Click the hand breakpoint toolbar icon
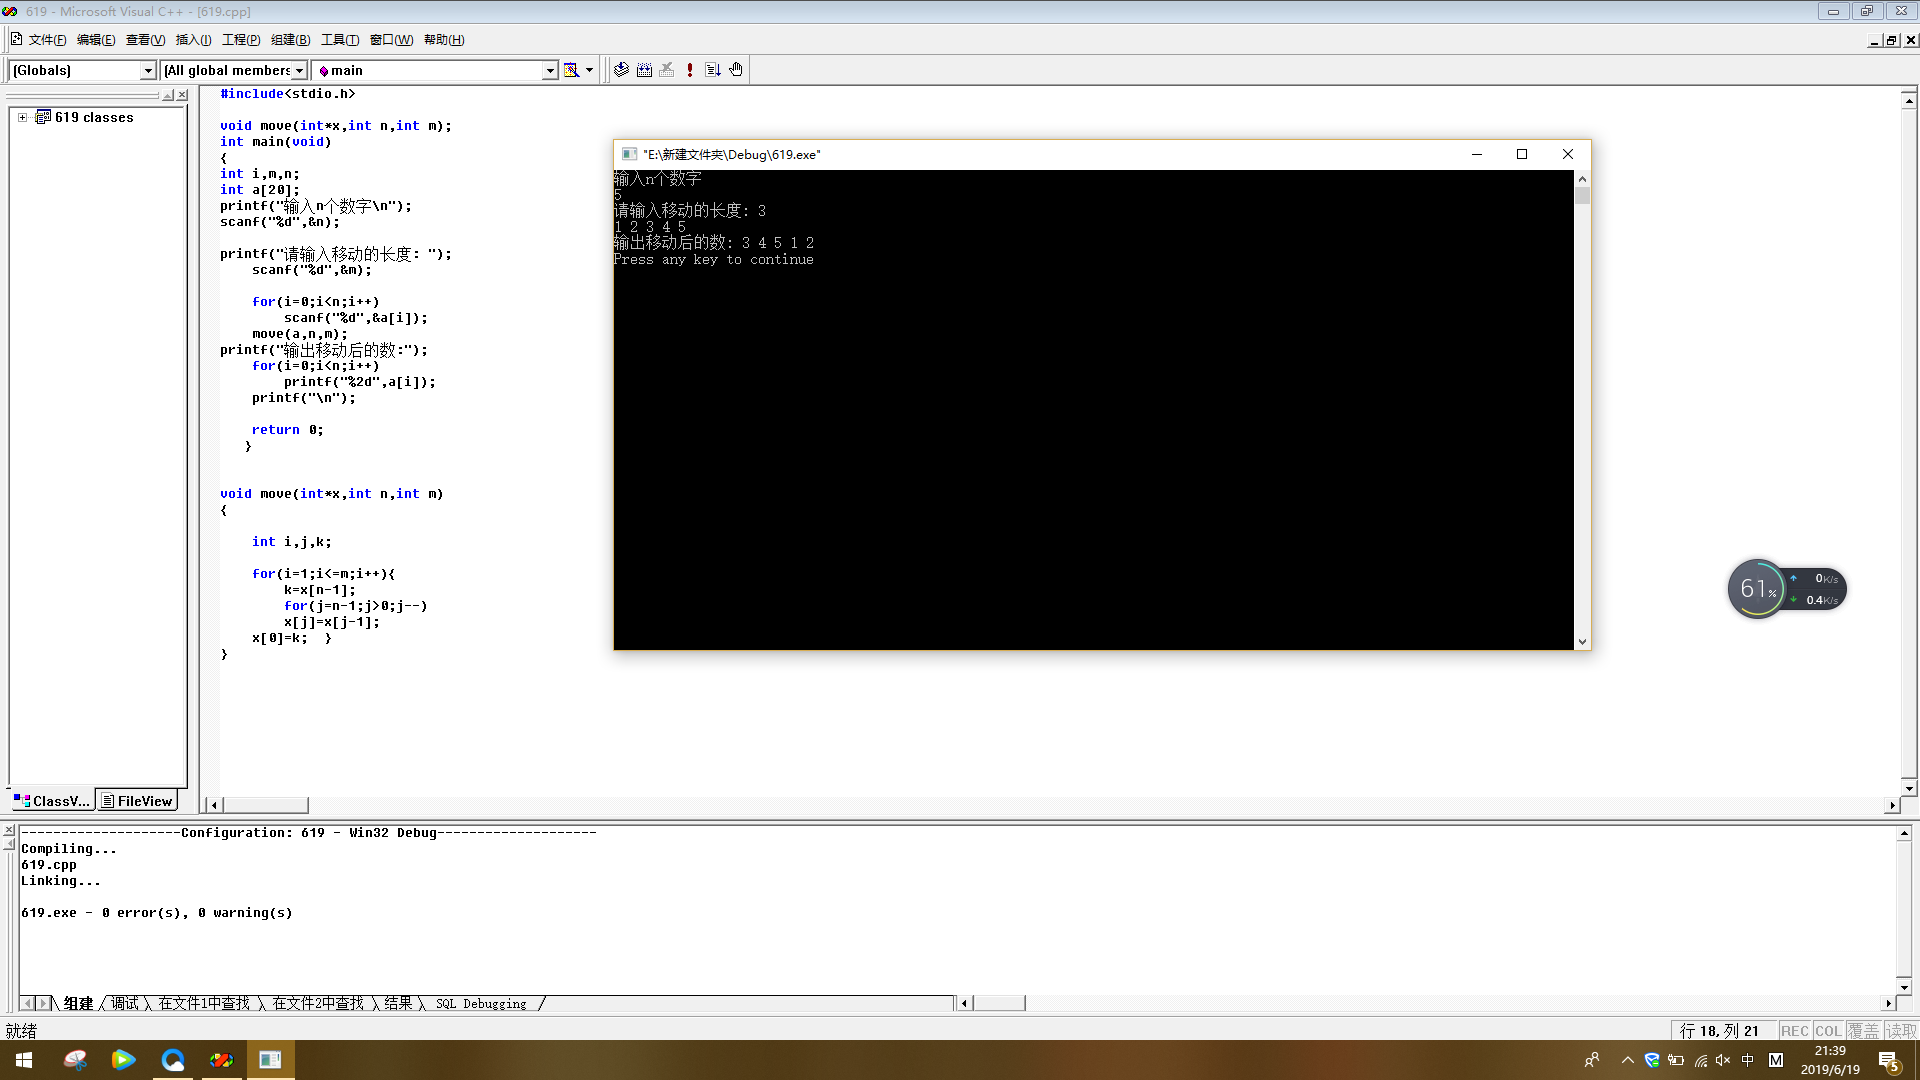Image resolution: width=1920 pixels, height=1080 pixels. tap(736, 70)
